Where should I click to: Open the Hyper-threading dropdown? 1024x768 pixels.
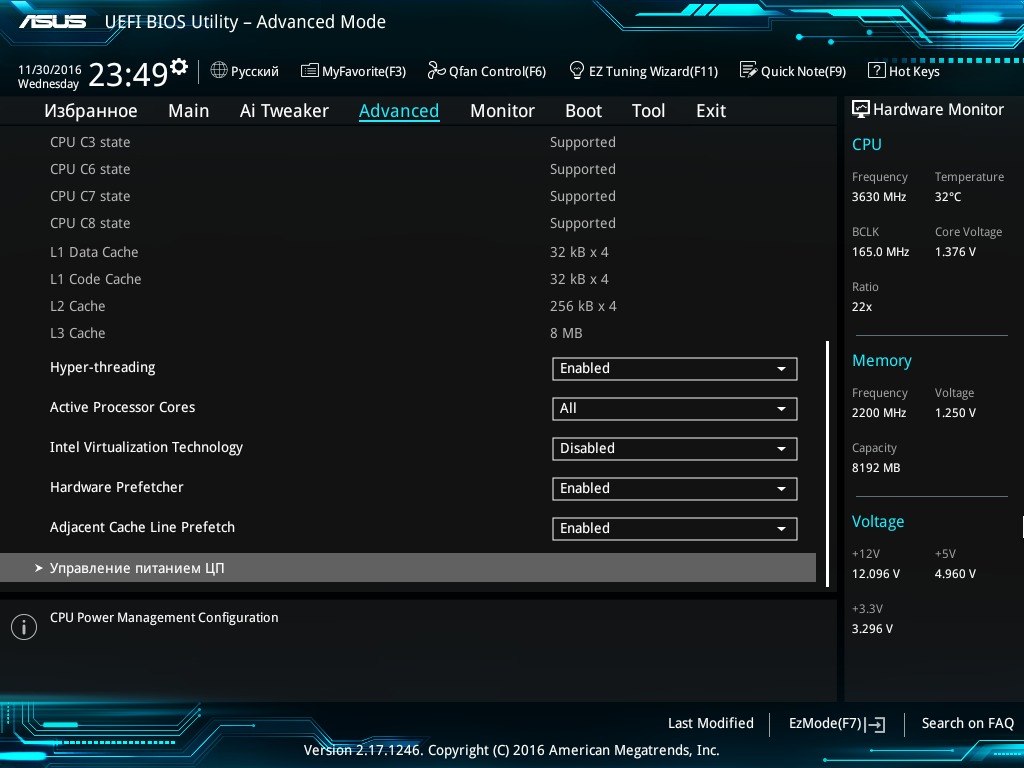point(675,368)
